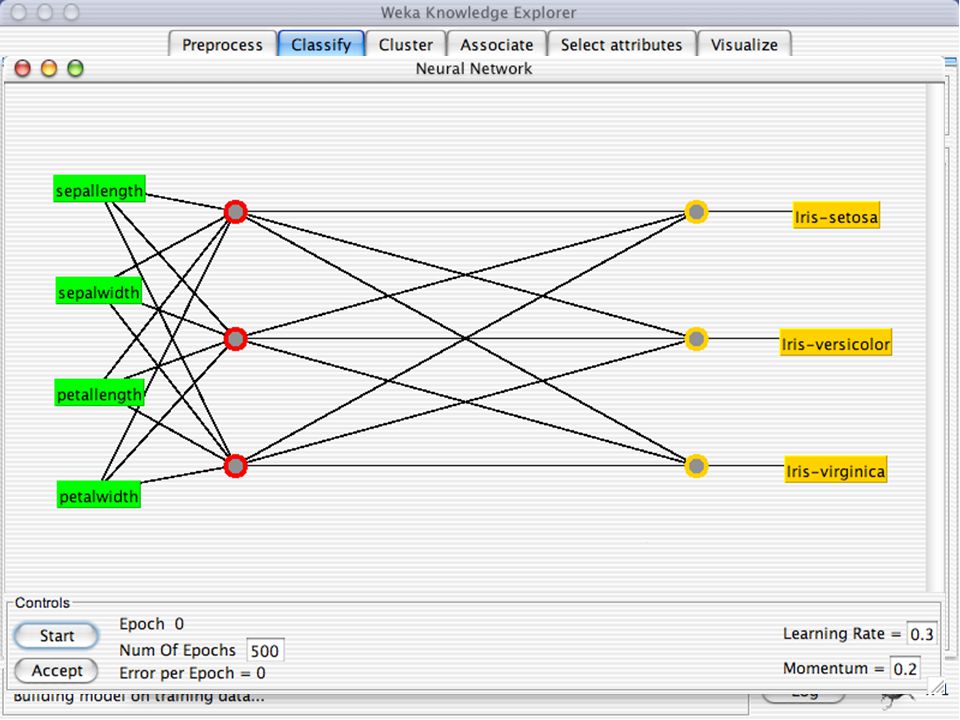
Task: Select the petalwidth input node
Action: [x=99, y=494]
